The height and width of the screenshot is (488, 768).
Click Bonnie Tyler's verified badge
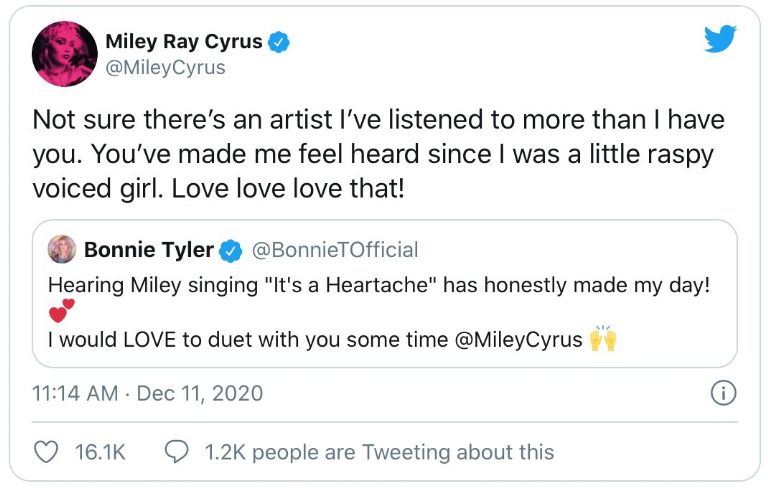pos(230,249)
